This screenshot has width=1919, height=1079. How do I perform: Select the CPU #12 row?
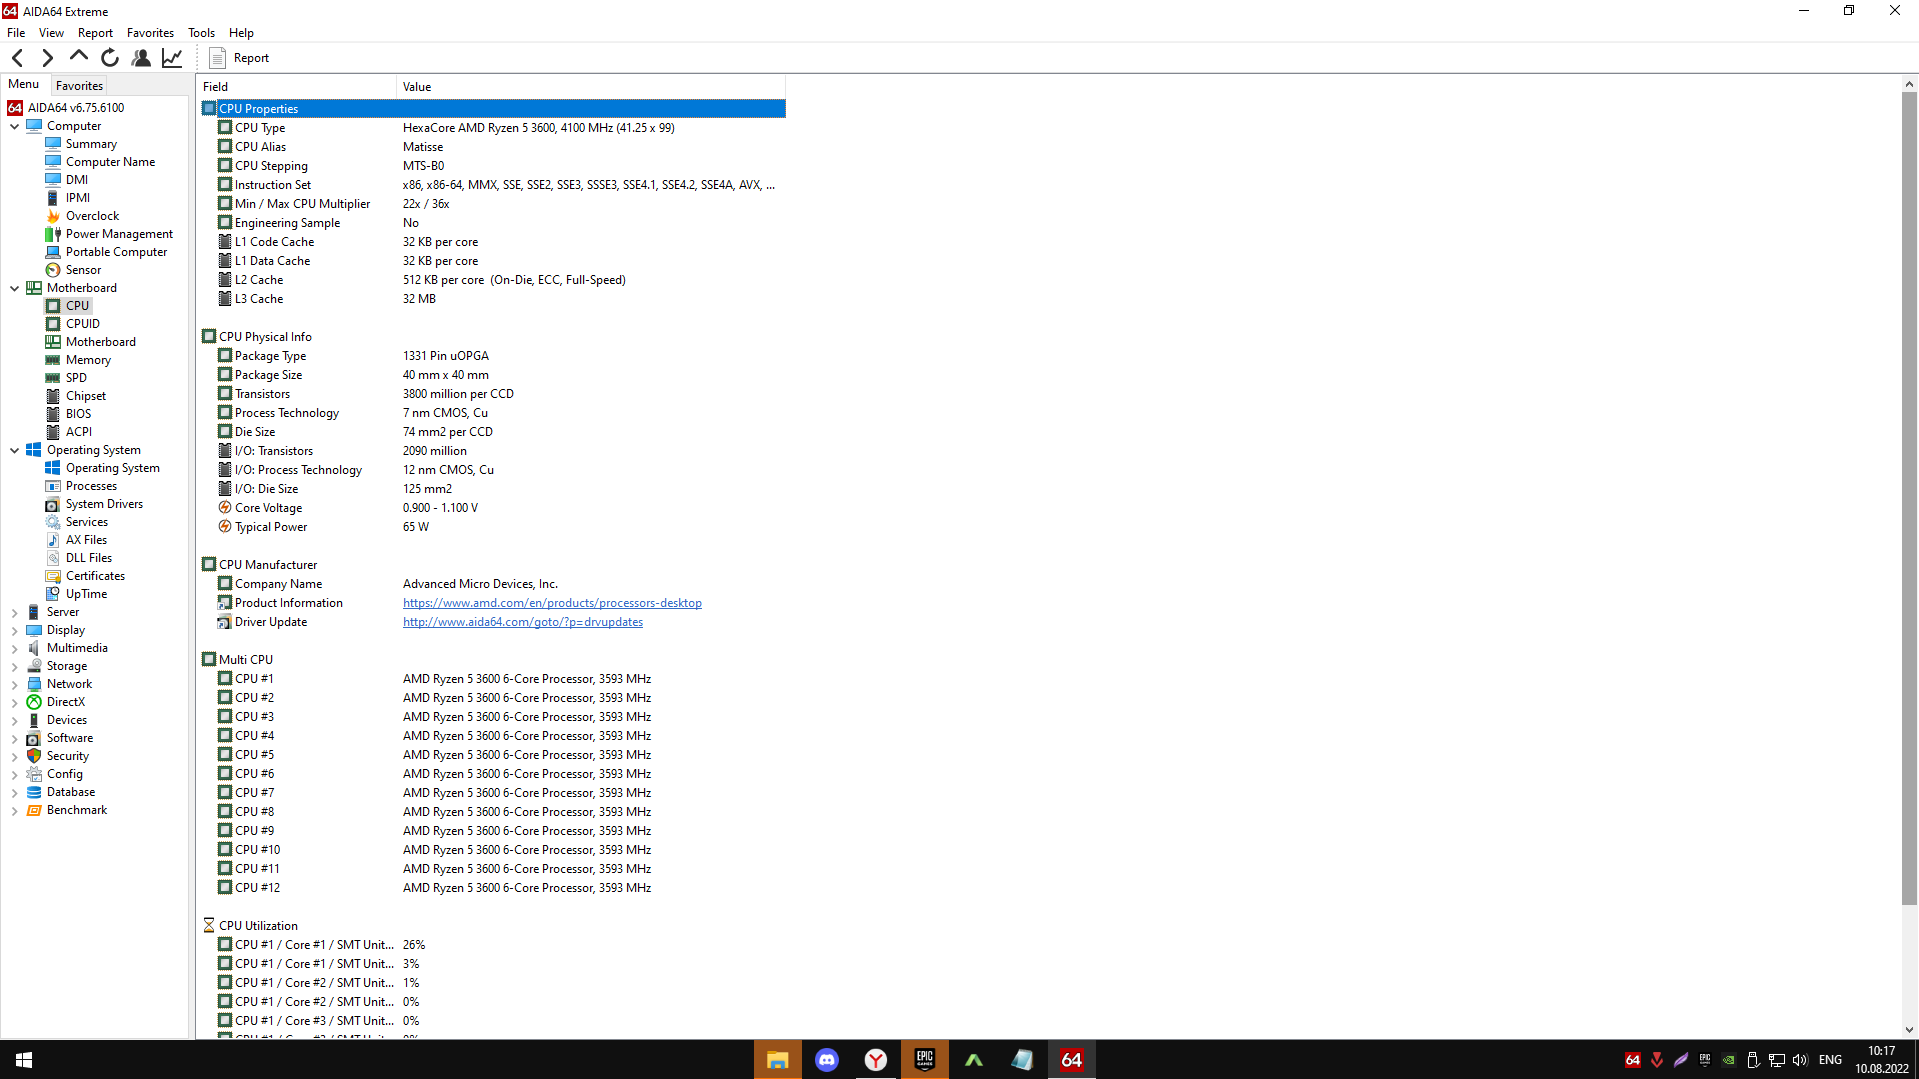[x=493, y=888]
